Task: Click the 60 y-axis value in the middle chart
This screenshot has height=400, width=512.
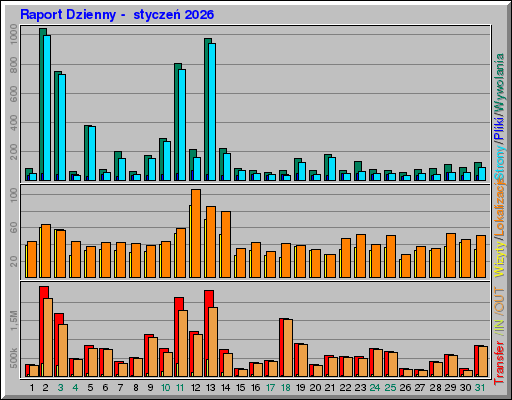Action: click(14, 228)
